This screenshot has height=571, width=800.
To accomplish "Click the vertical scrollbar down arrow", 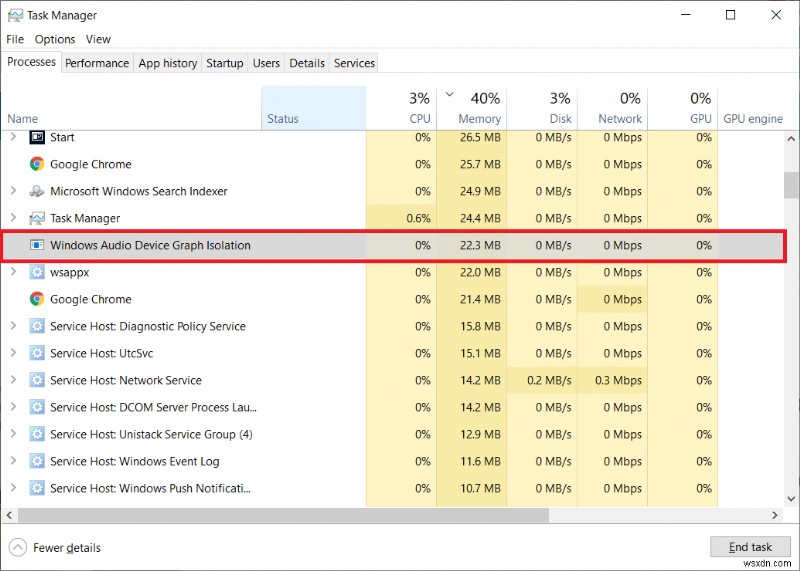I will [791, 499].
